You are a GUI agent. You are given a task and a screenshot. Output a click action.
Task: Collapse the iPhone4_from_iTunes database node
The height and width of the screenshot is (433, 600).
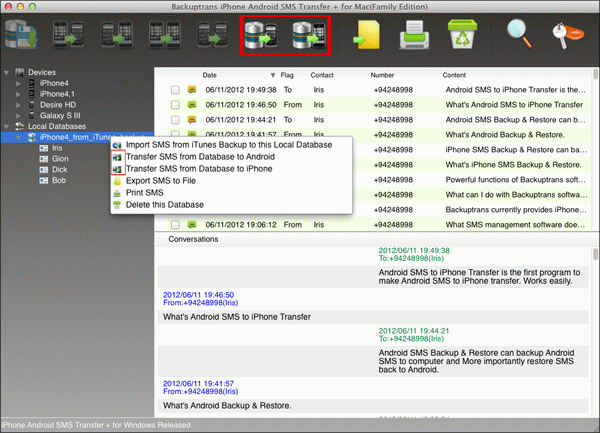pyautogui.click(x=18, y=137)
